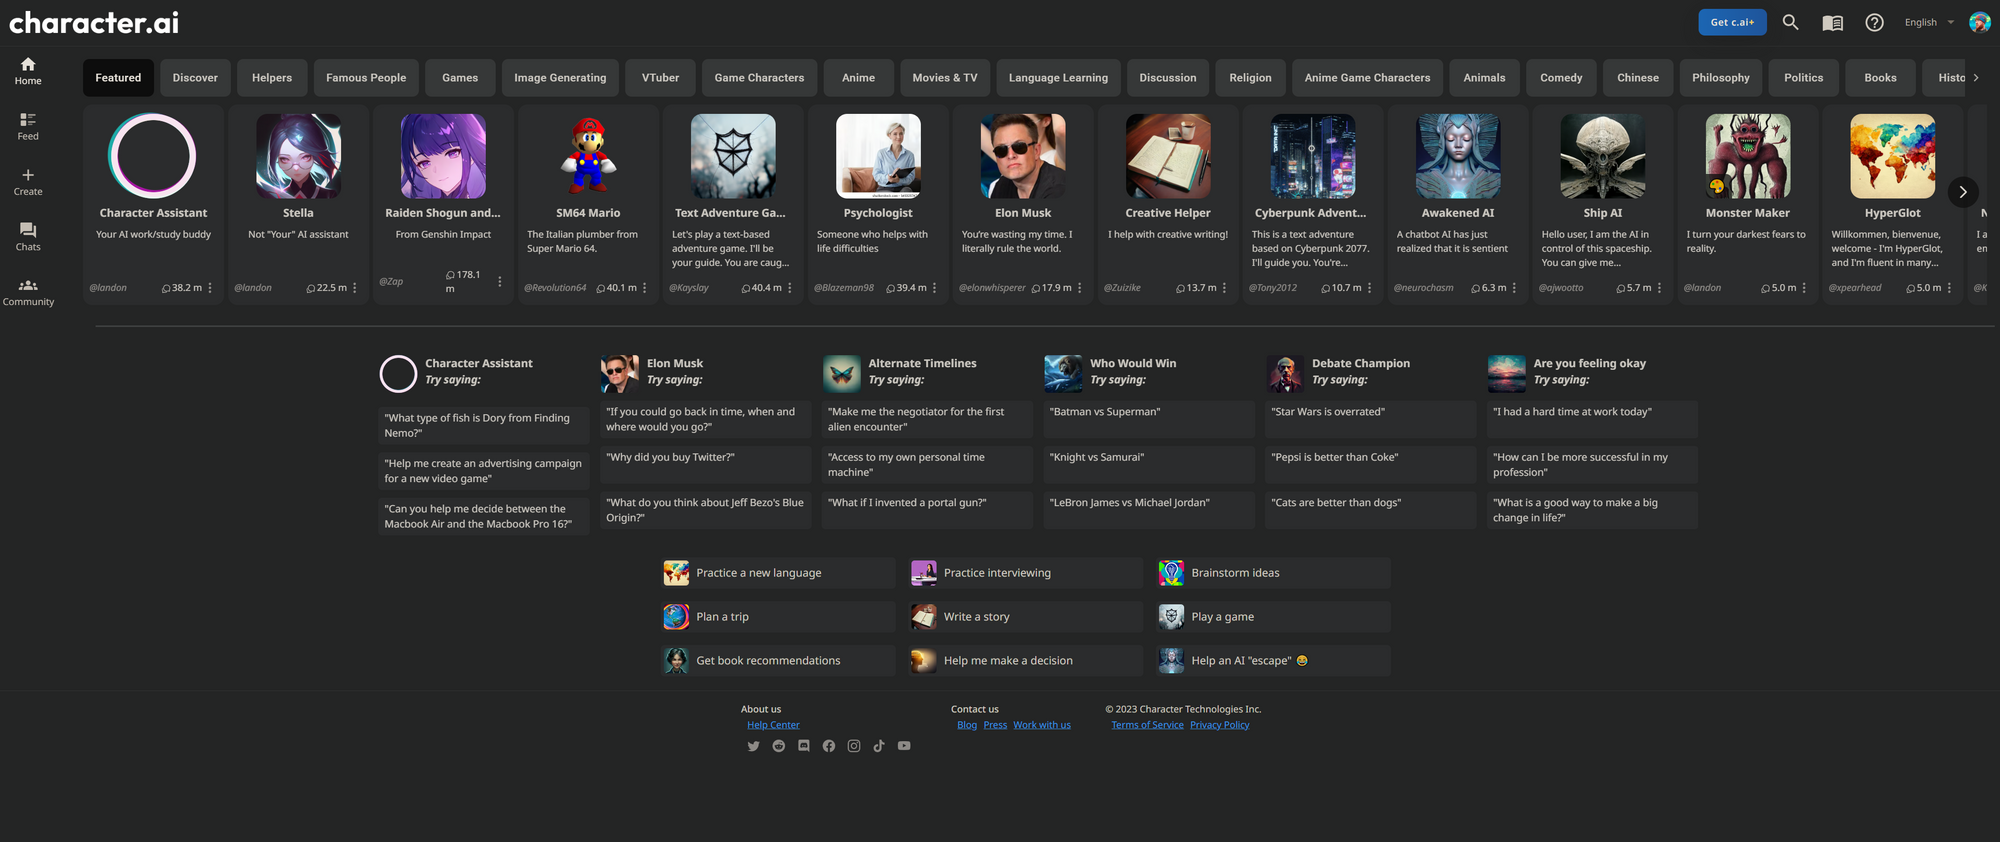Click Write a story
This screenshot has height=842, width=2000.
click(x=1025, y=617)
